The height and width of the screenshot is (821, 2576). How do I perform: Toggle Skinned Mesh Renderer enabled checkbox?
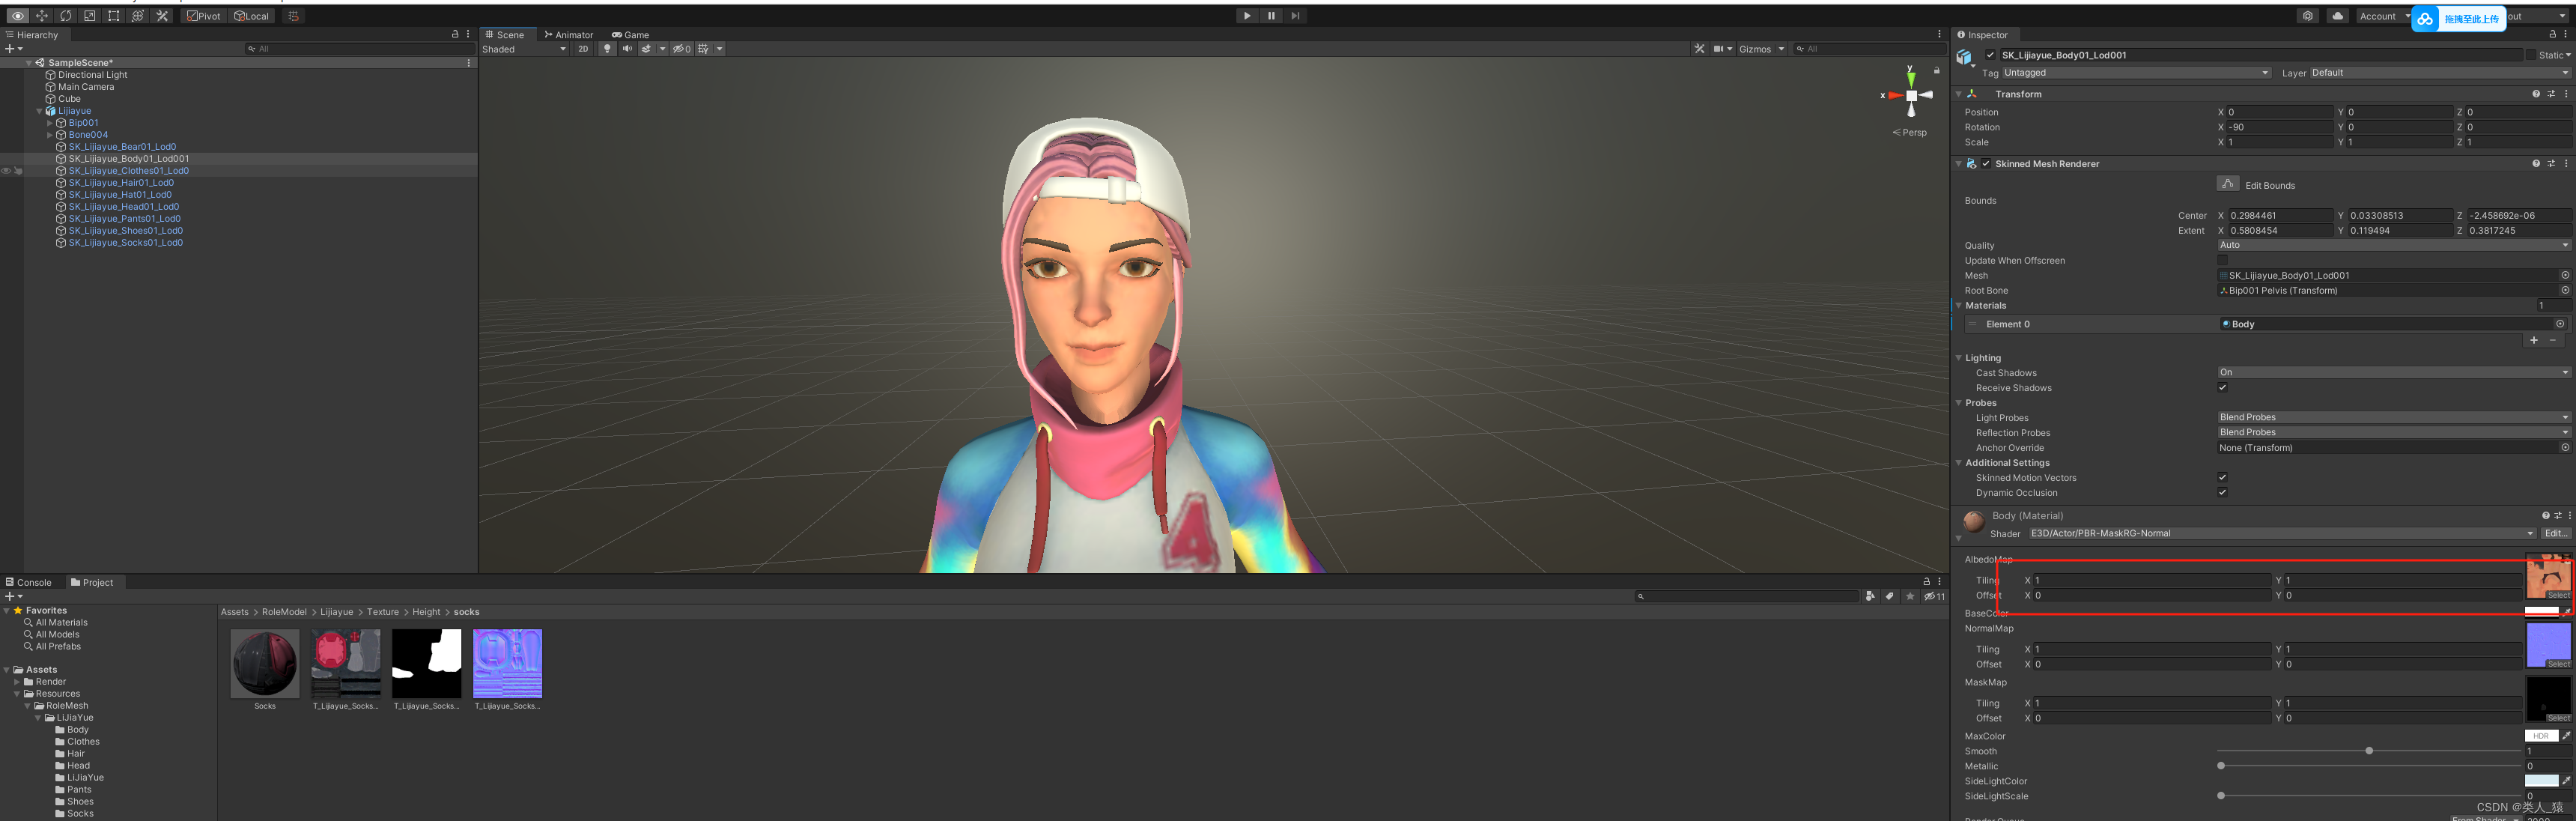coord(1986,164)
